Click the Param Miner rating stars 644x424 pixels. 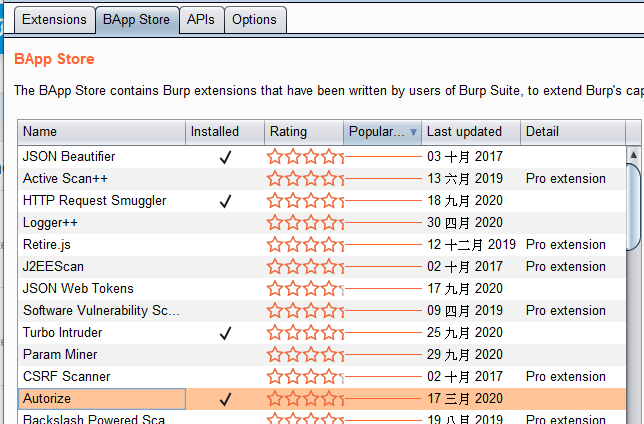(305, 355)
